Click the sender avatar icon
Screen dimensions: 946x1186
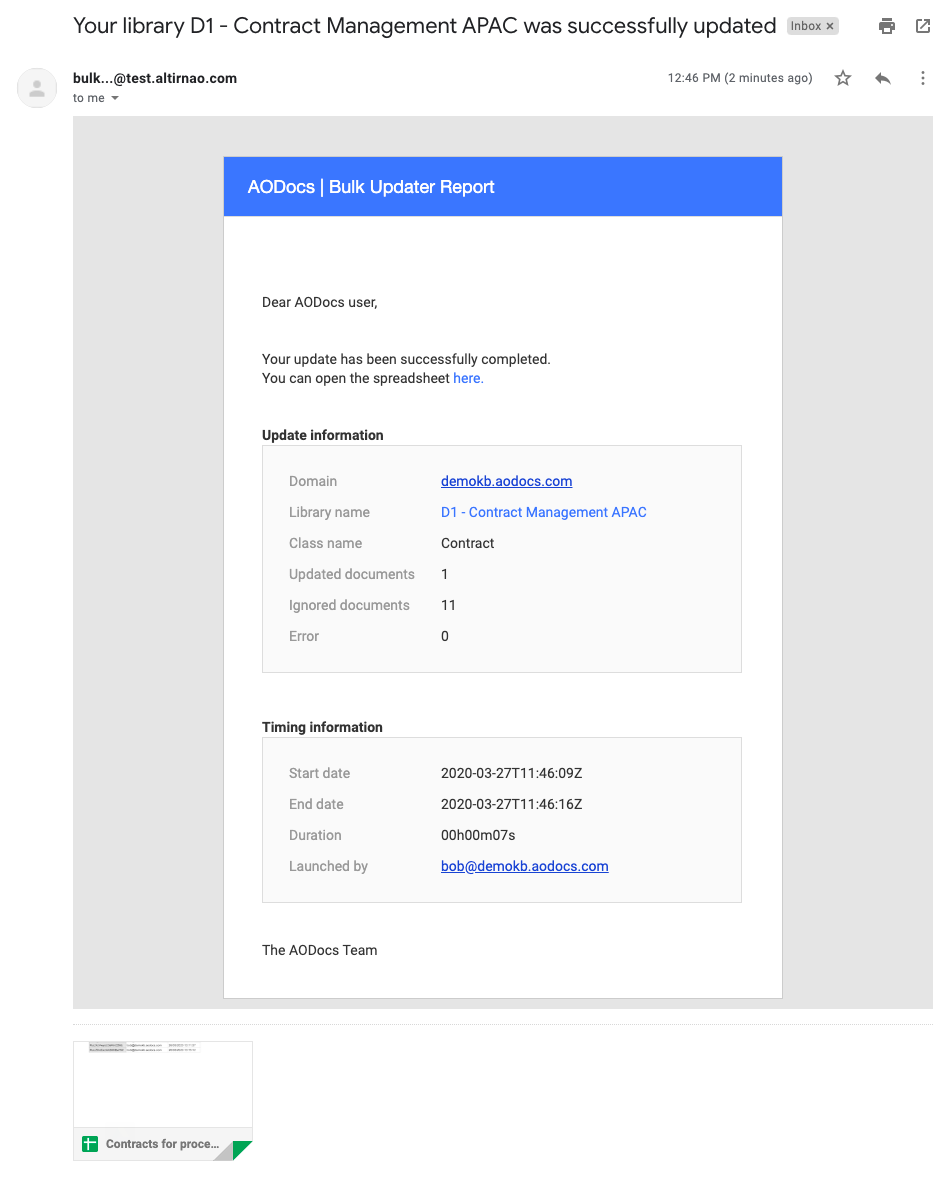(37, 88)
